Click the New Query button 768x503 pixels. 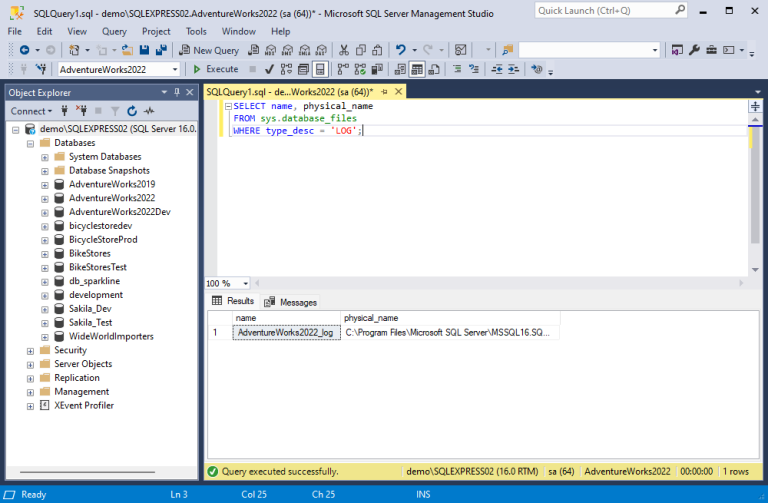(x=209, y=50)
